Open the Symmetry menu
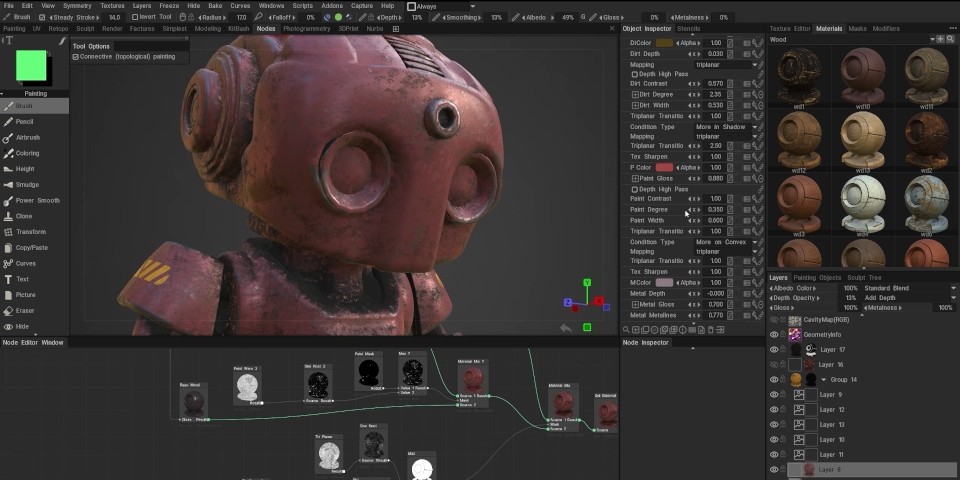The height and width of the screenshot is (480, 960). [77, 6]
